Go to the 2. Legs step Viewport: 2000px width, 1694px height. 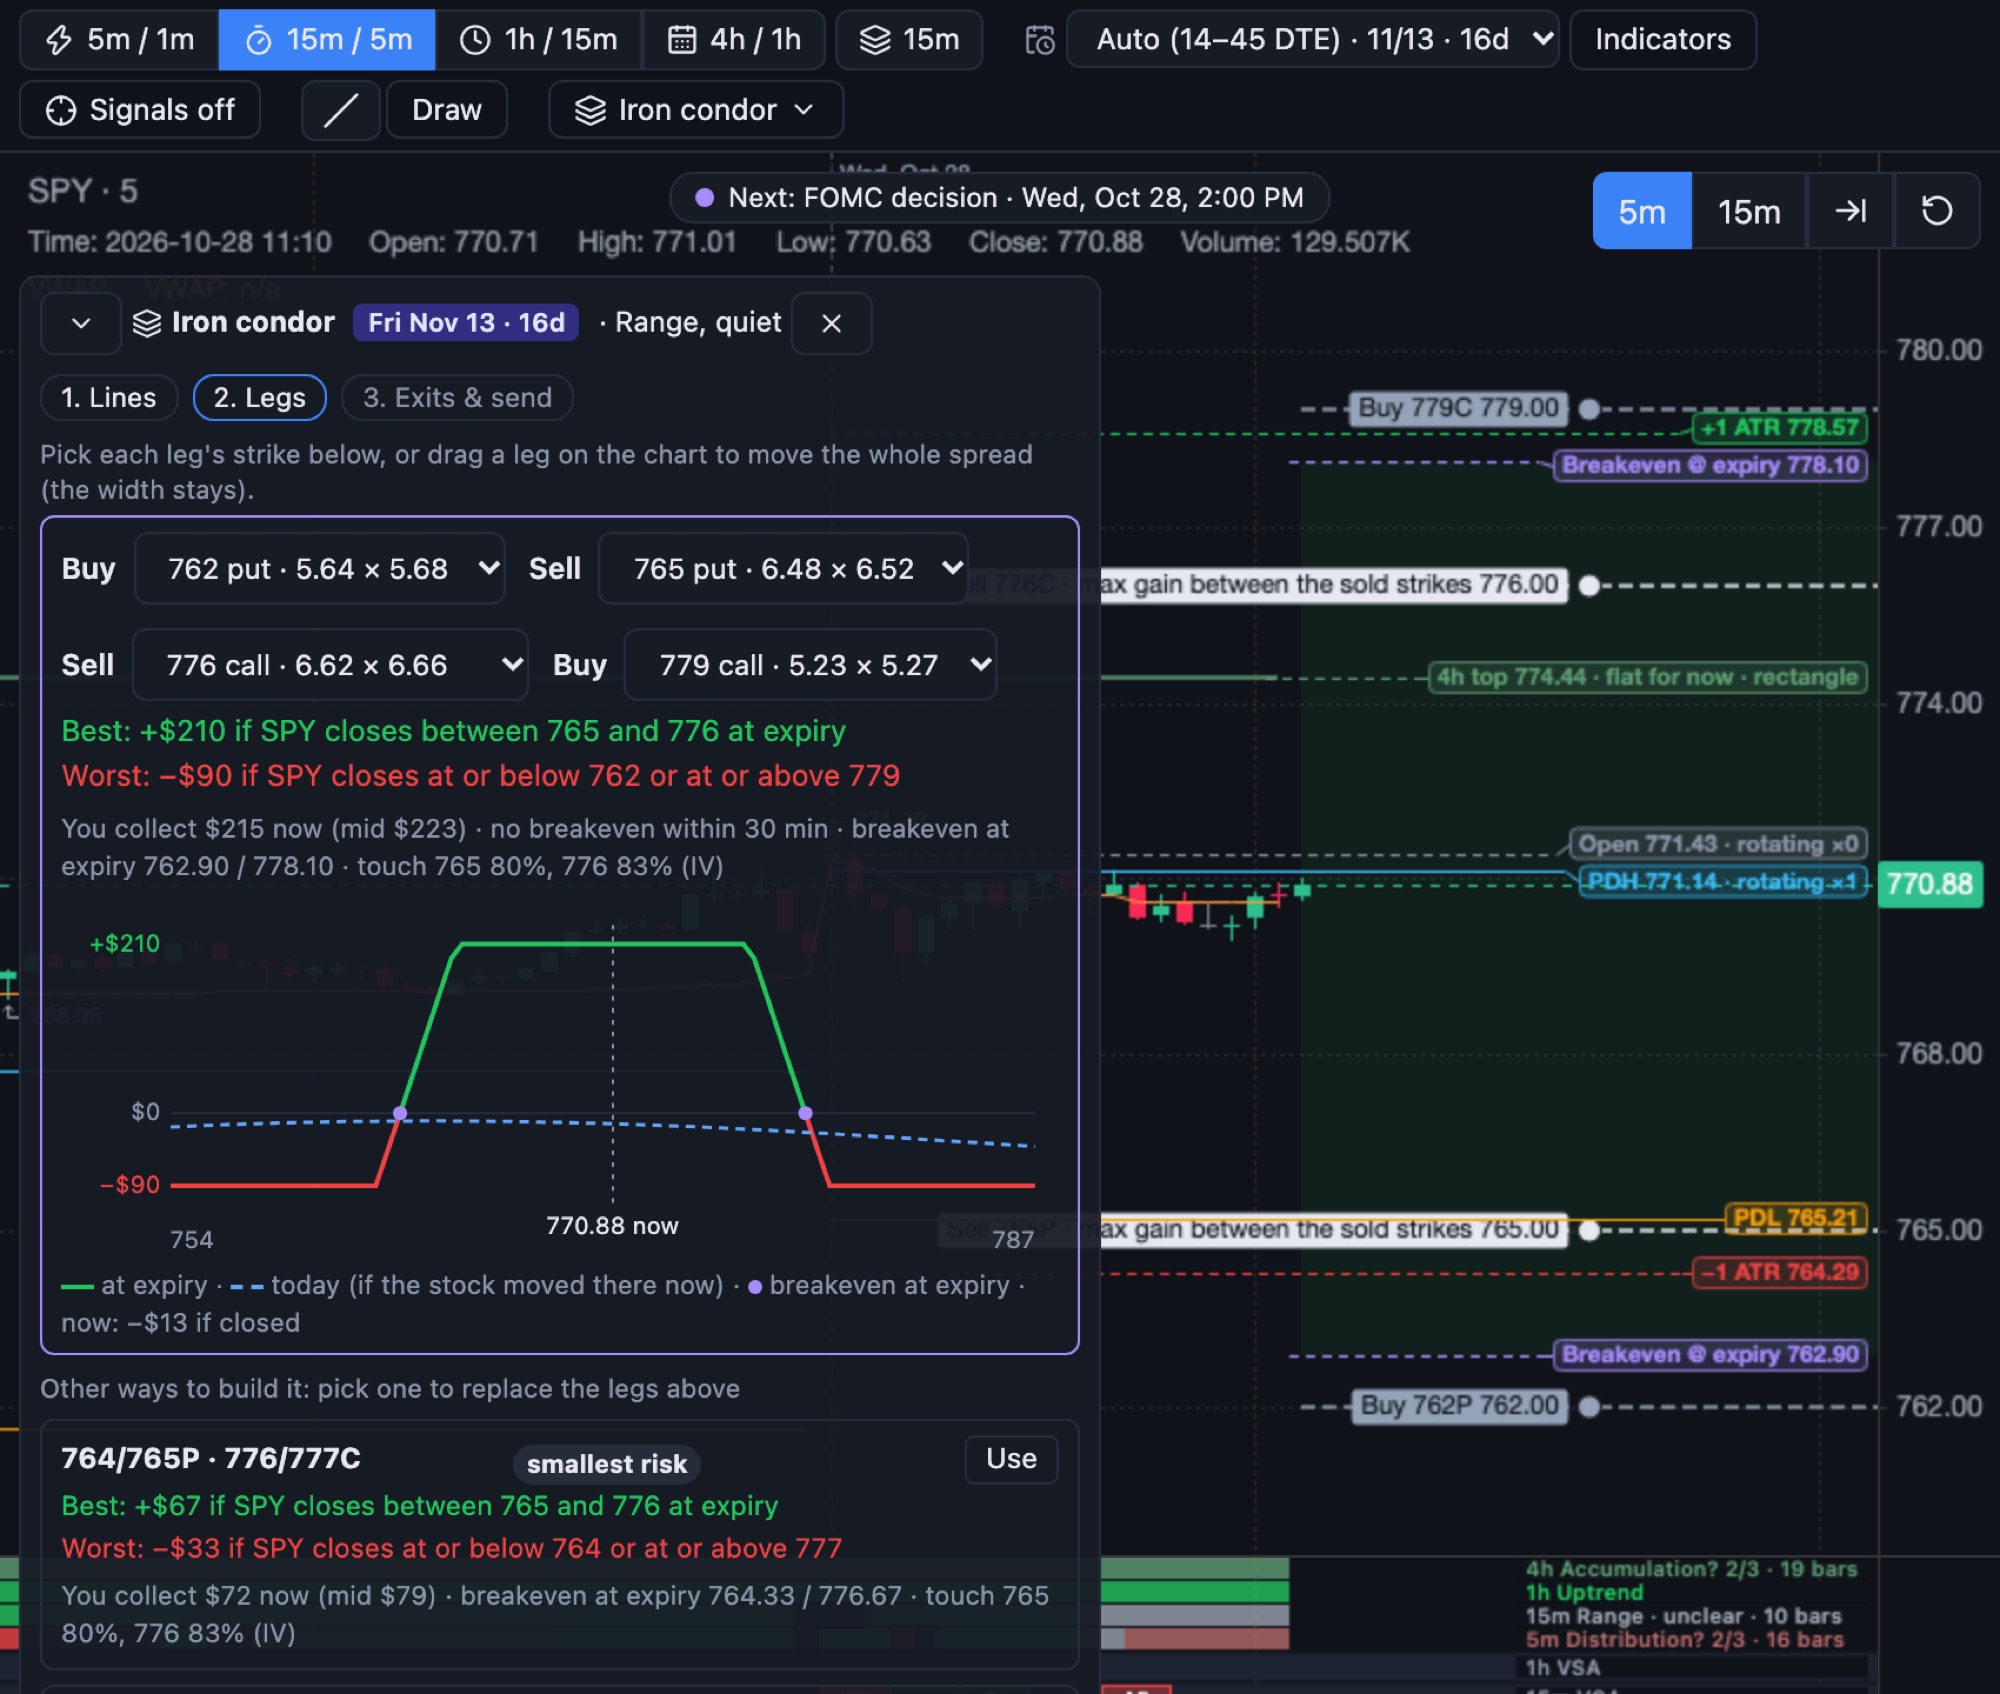point(260,398)
